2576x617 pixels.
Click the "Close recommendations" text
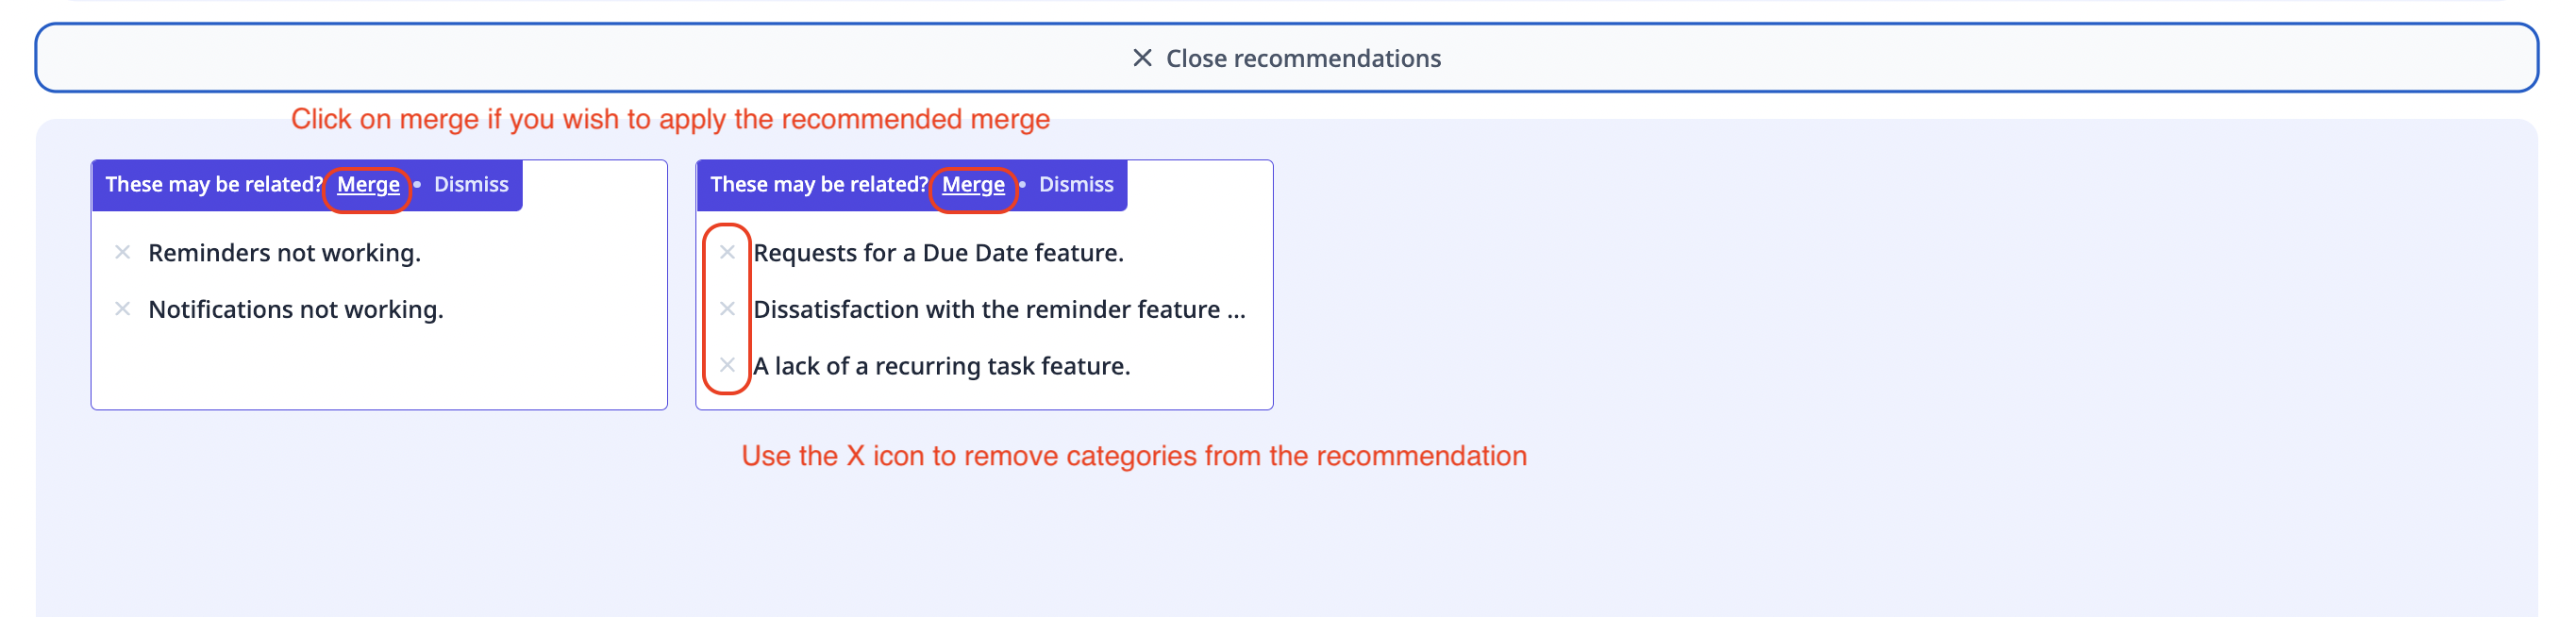click(x=1303, y=58)
